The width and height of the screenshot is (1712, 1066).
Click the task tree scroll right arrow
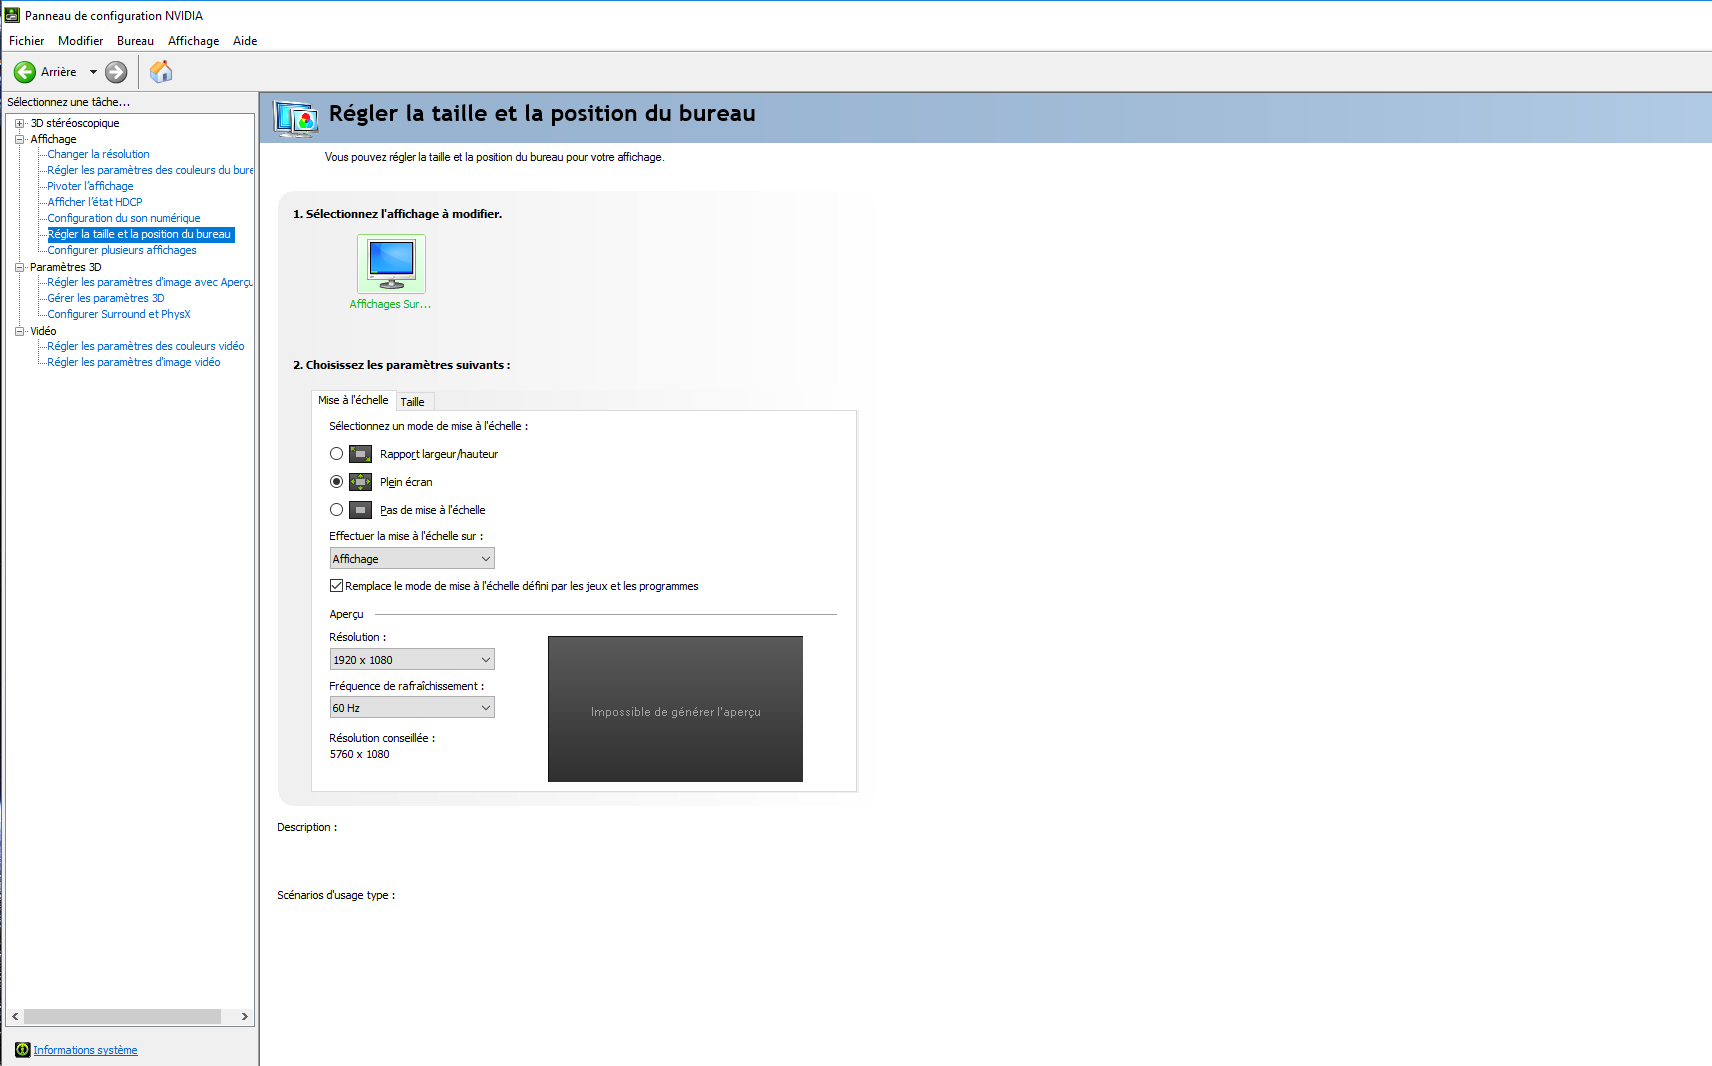(244, 1016)
